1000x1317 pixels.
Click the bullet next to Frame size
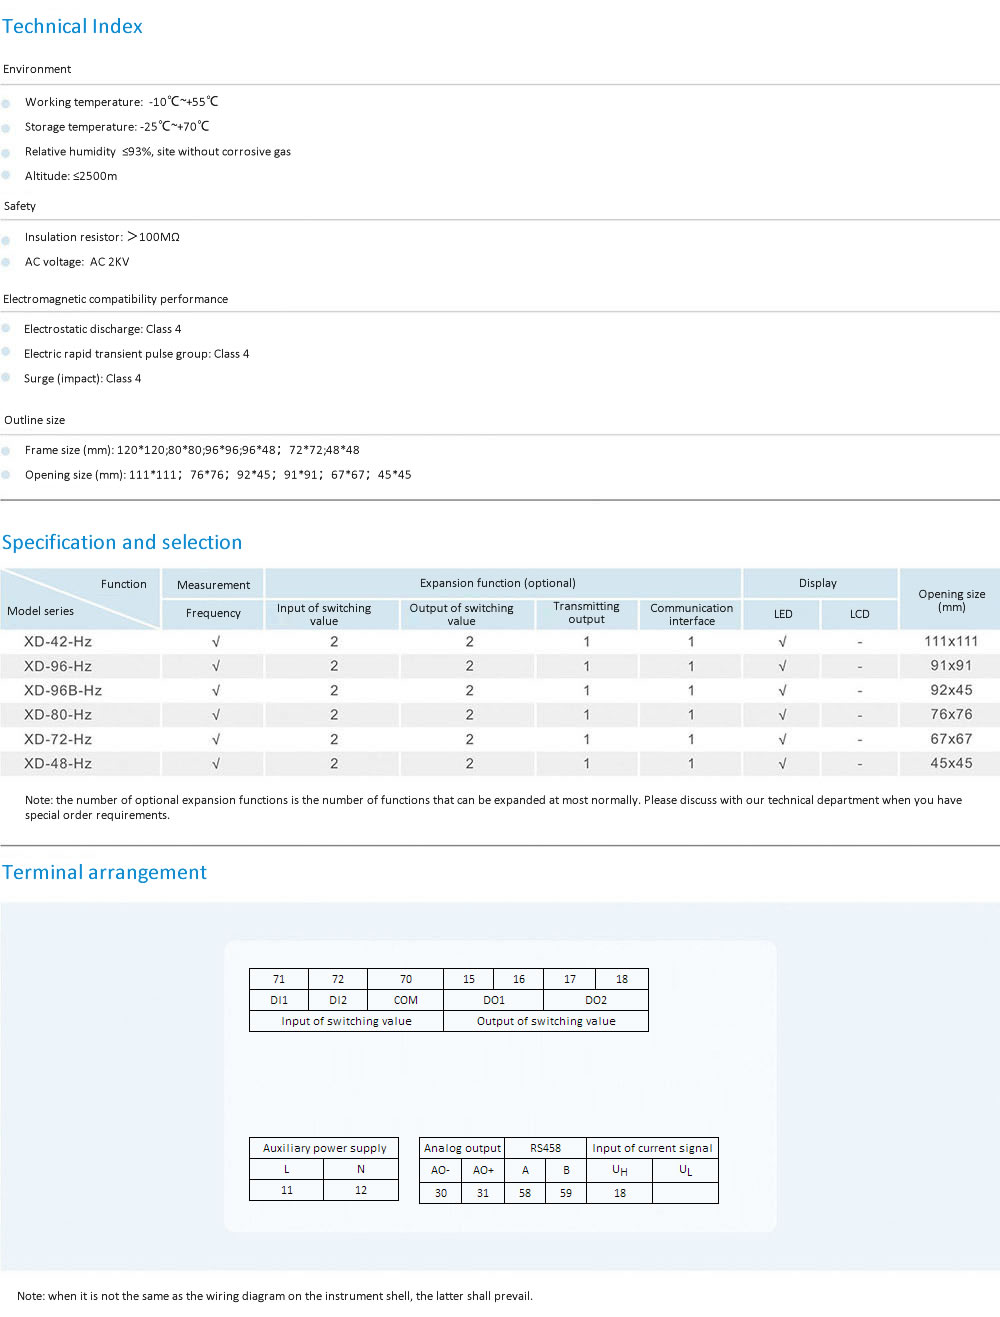(6, 451)
